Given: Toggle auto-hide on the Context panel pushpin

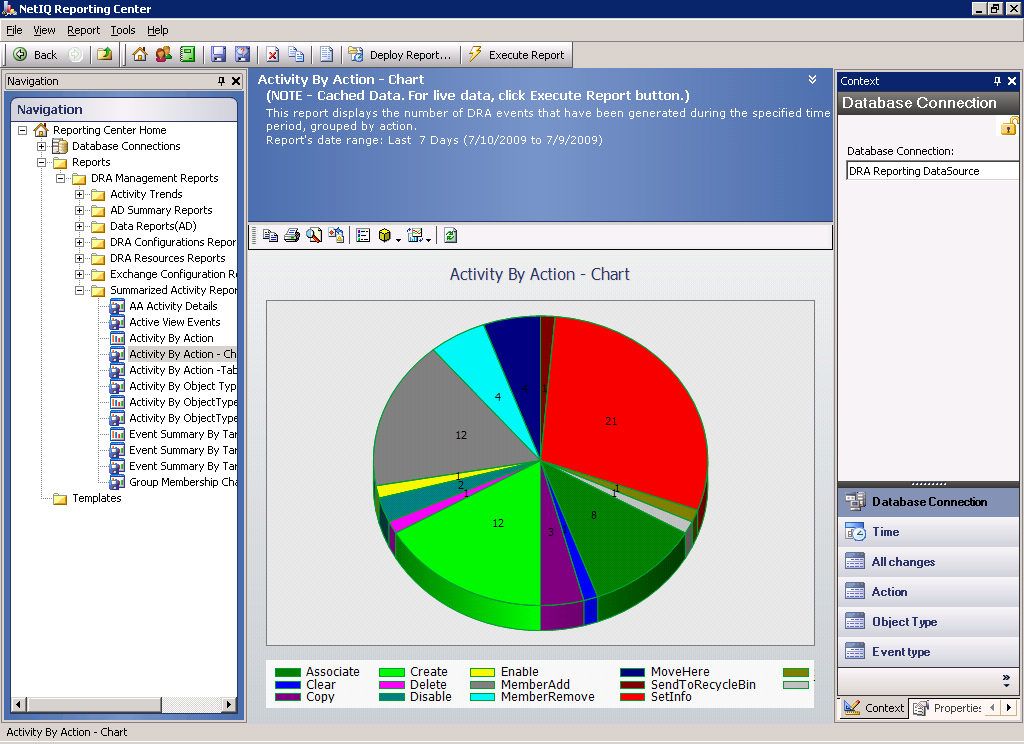Looking at the screenshot, I should click(x=996, y=81).
